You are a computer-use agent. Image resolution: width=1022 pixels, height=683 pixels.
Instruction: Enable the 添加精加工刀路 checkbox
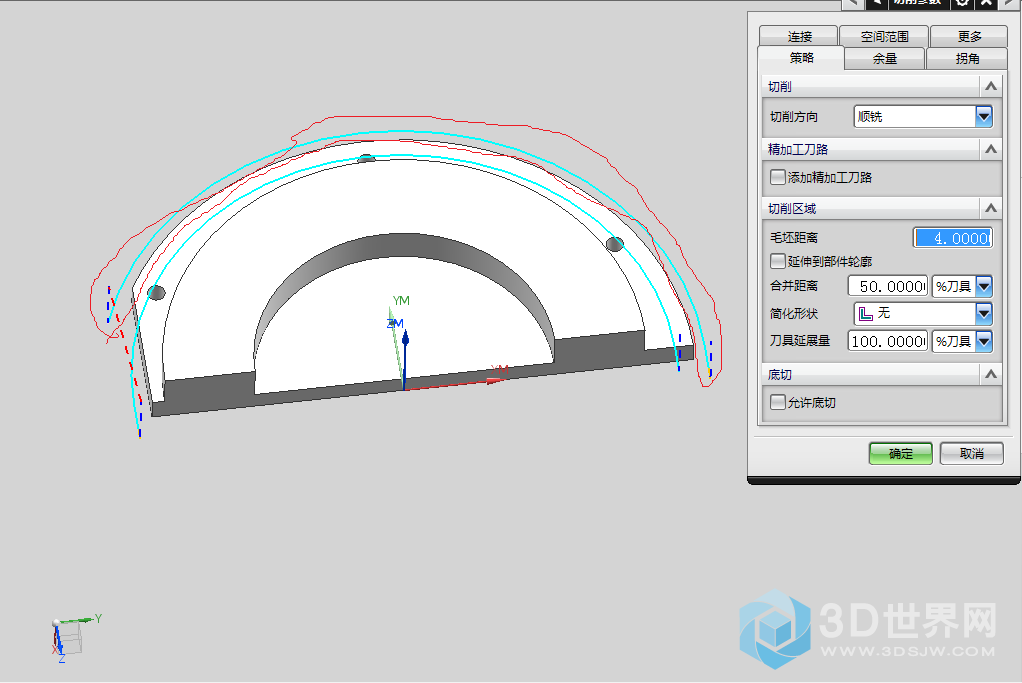[x=778, y=177]
